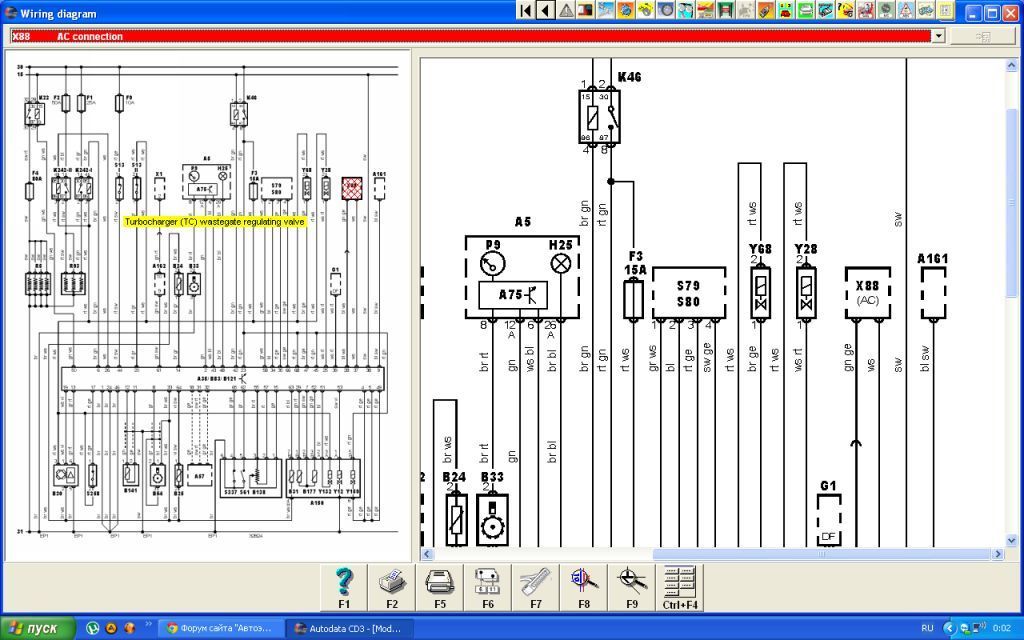This screenshot has width=1024, height=640.
Task: Open the F6 connector diagram tool
Action: tap(488, 587)
